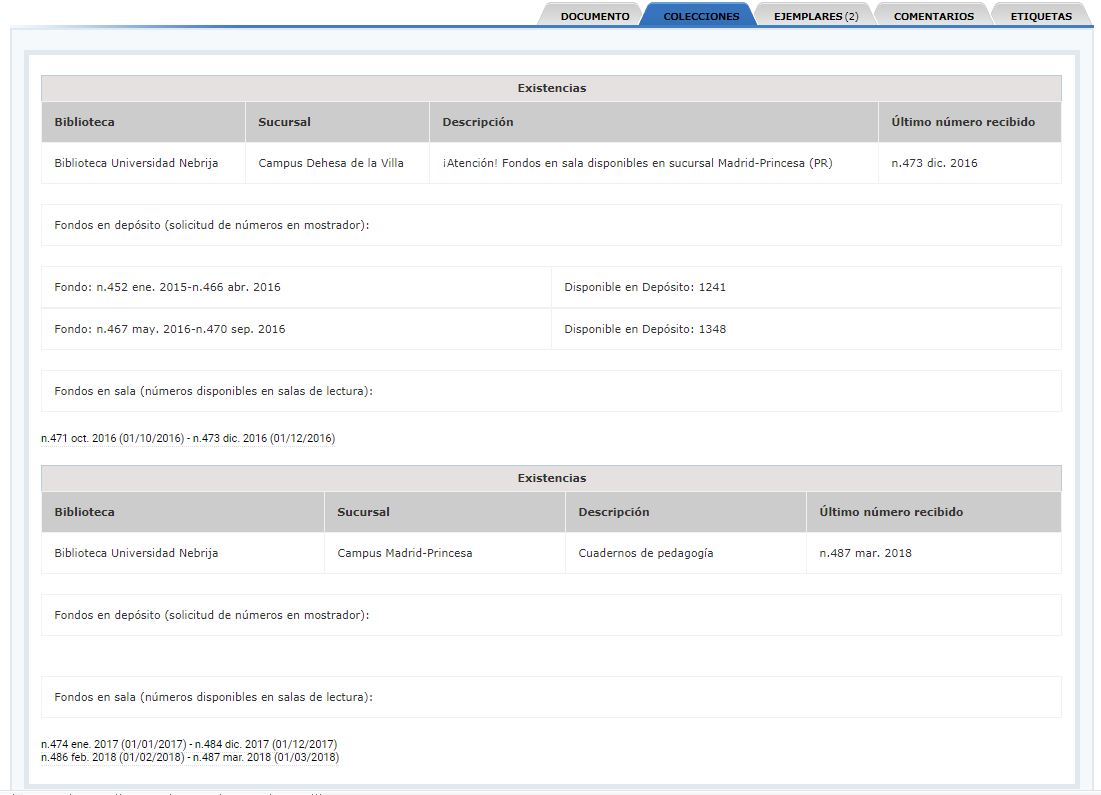Select issue n.486 feb. 2018 (01/02/2018)
The image size is (1101, 795).
pos(112,758)
